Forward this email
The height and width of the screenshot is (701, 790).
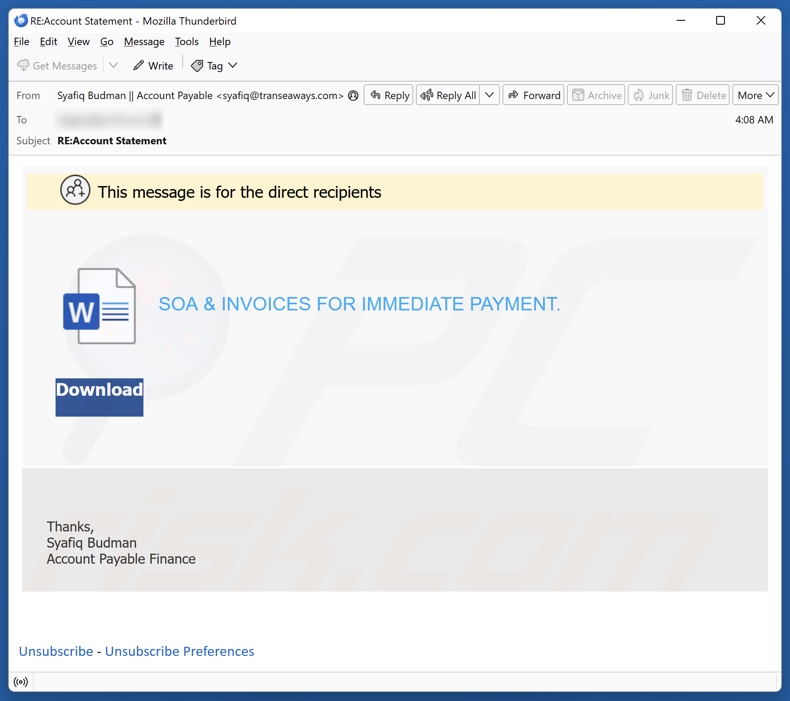[533, 96]
